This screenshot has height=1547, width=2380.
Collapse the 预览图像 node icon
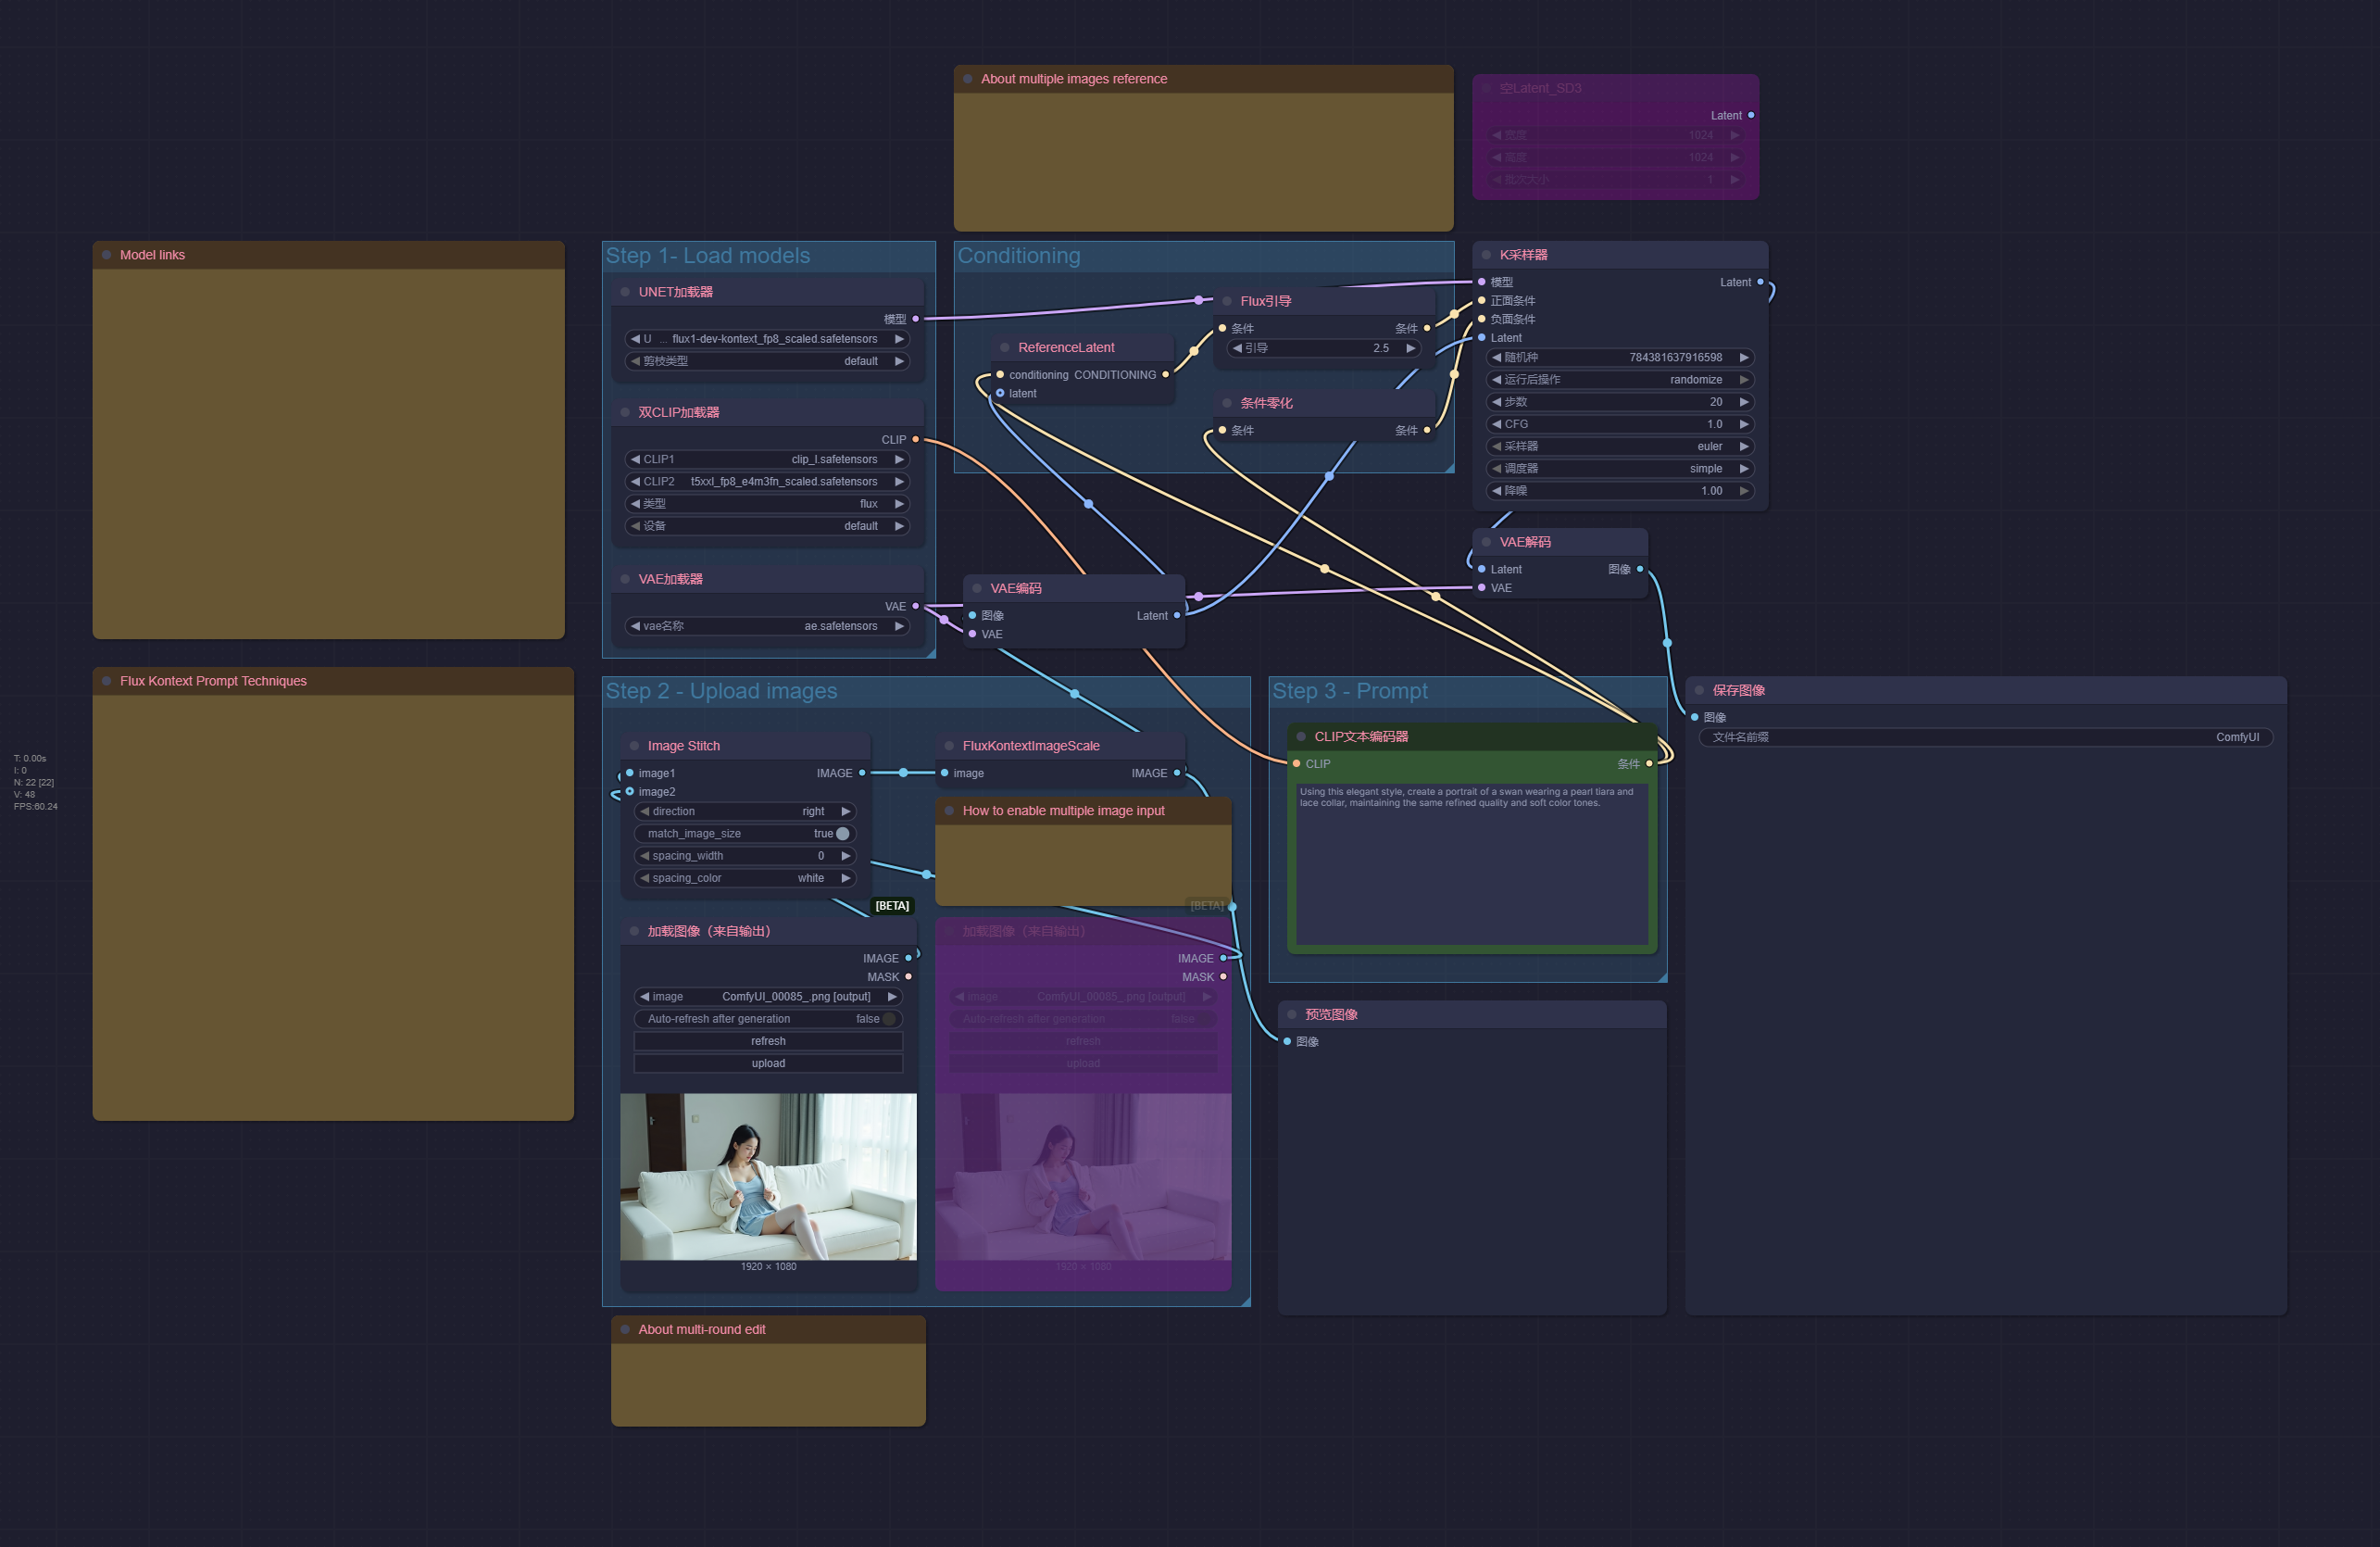(1292, 1013)
